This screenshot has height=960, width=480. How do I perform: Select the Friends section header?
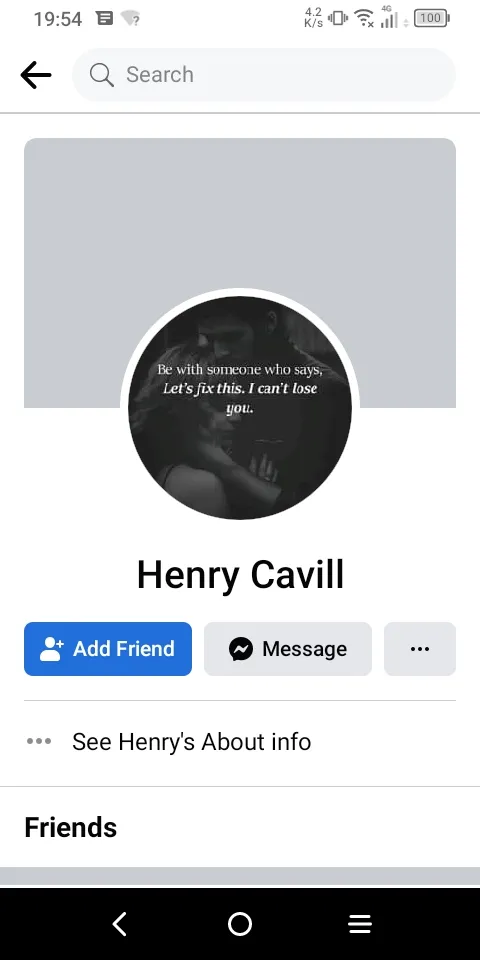[x=70, y=828]
